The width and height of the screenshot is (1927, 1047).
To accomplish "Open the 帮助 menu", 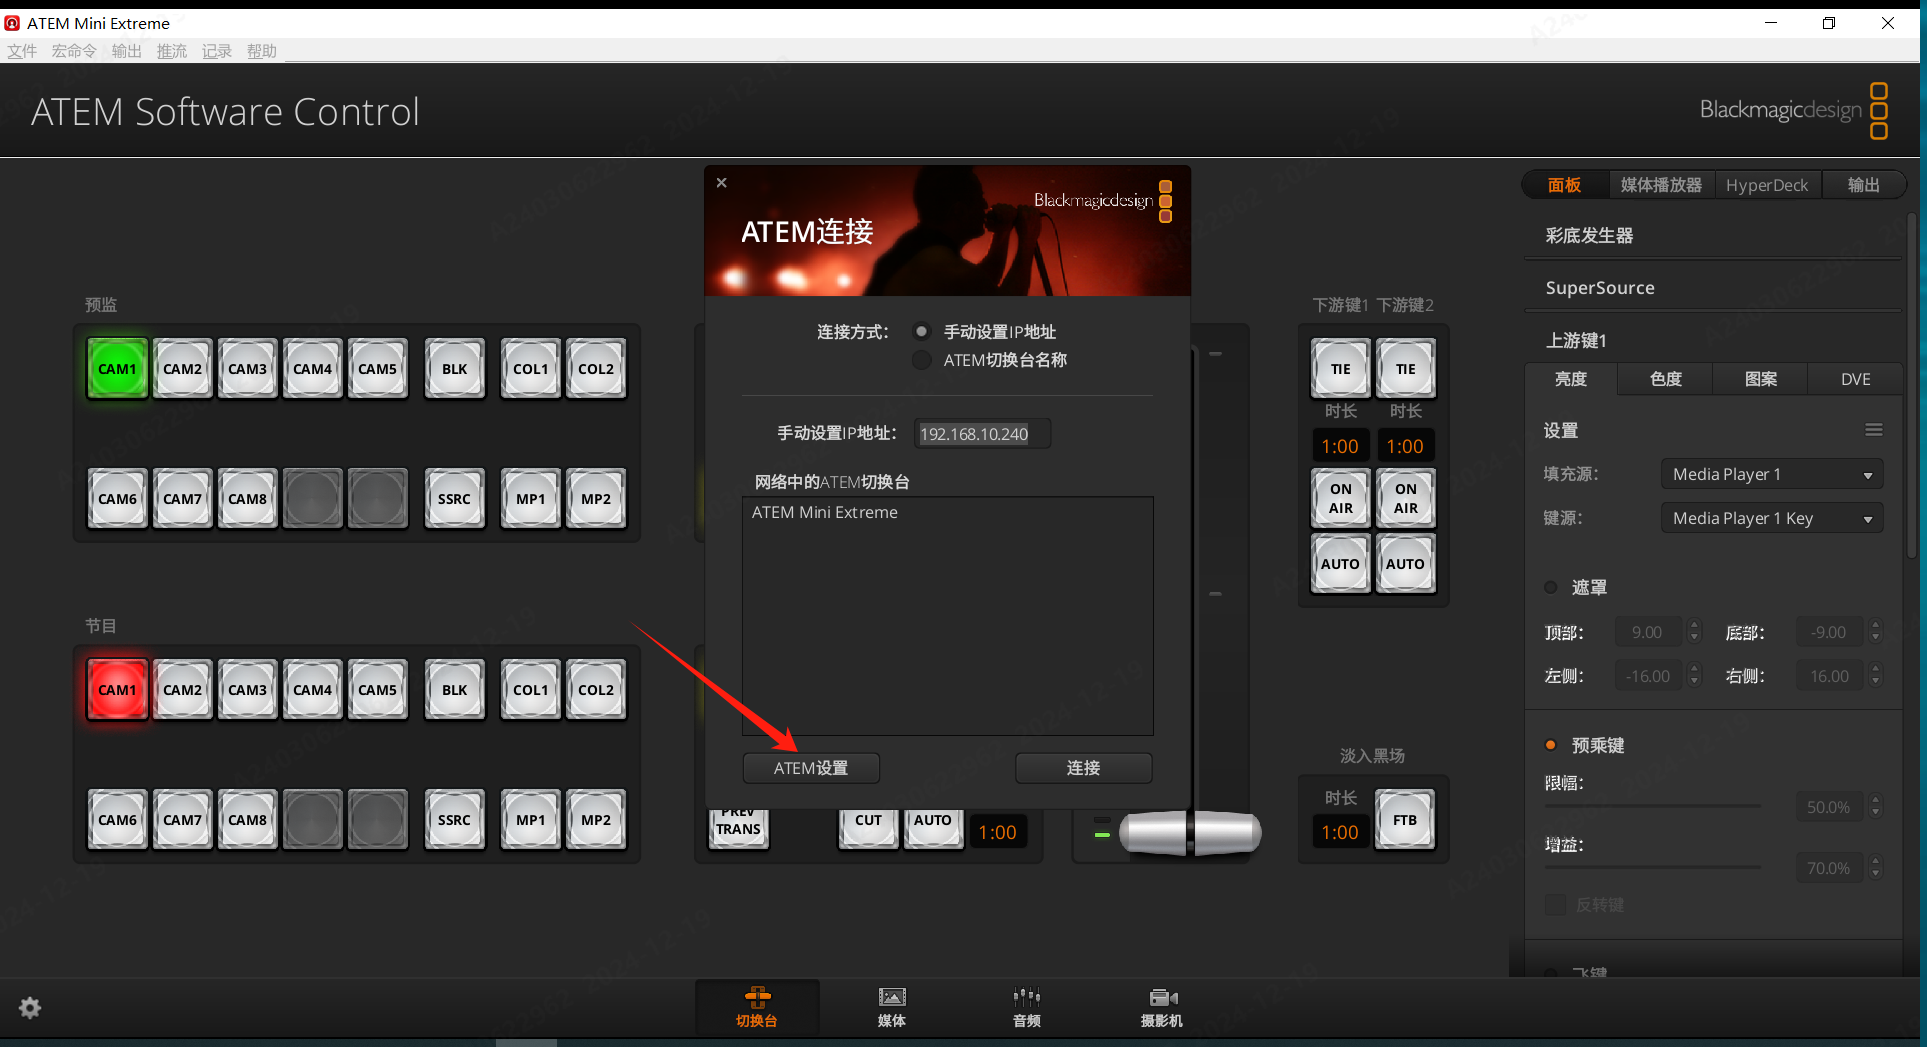I will [x=261, y=51].
